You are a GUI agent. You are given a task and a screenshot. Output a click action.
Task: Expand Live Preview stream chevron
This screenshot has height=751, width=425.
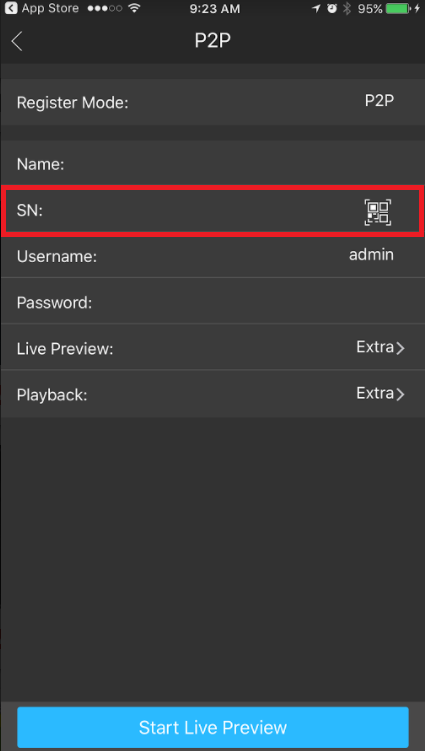[401, 348]
